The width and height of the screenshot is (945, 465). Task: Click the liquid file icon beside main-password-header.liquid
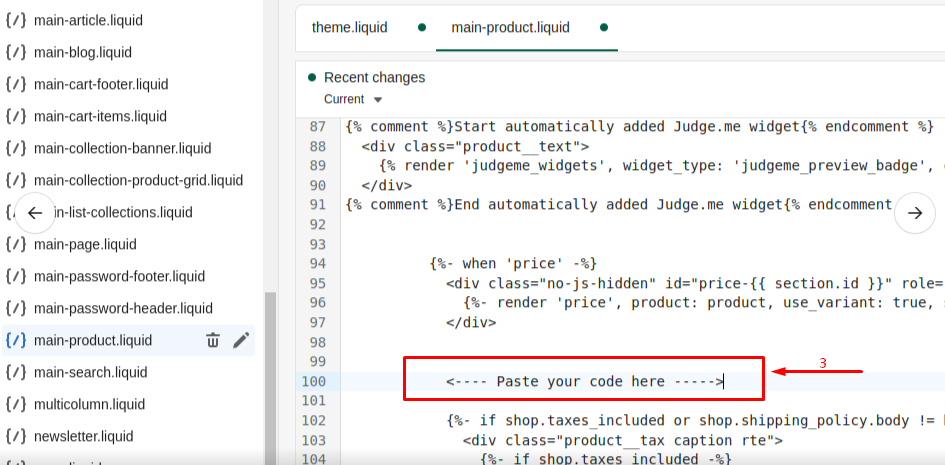pyautogui.click(x=16, y=308)
